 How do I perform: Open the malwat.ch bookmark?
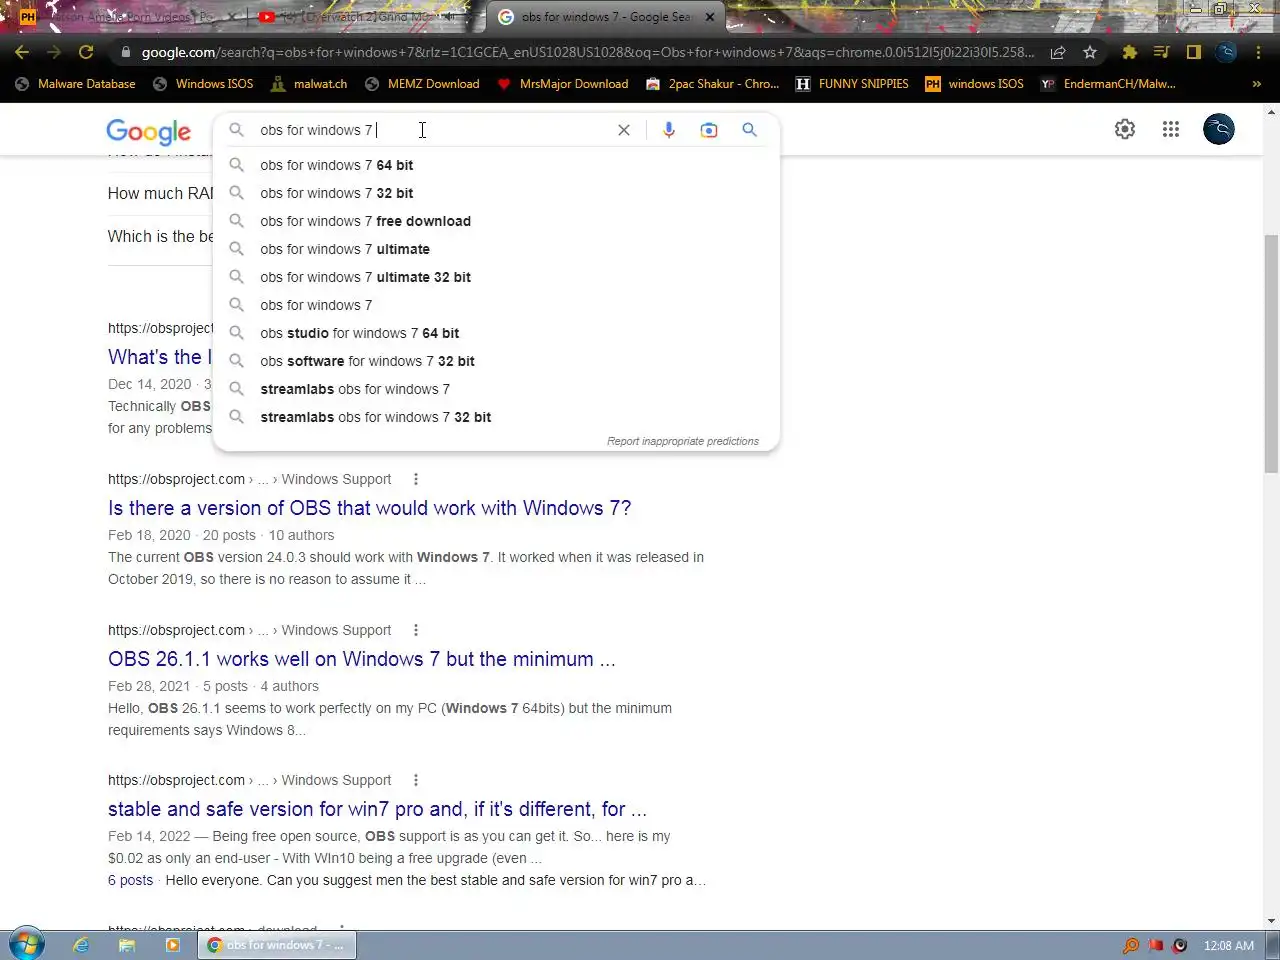coord(309,84)
